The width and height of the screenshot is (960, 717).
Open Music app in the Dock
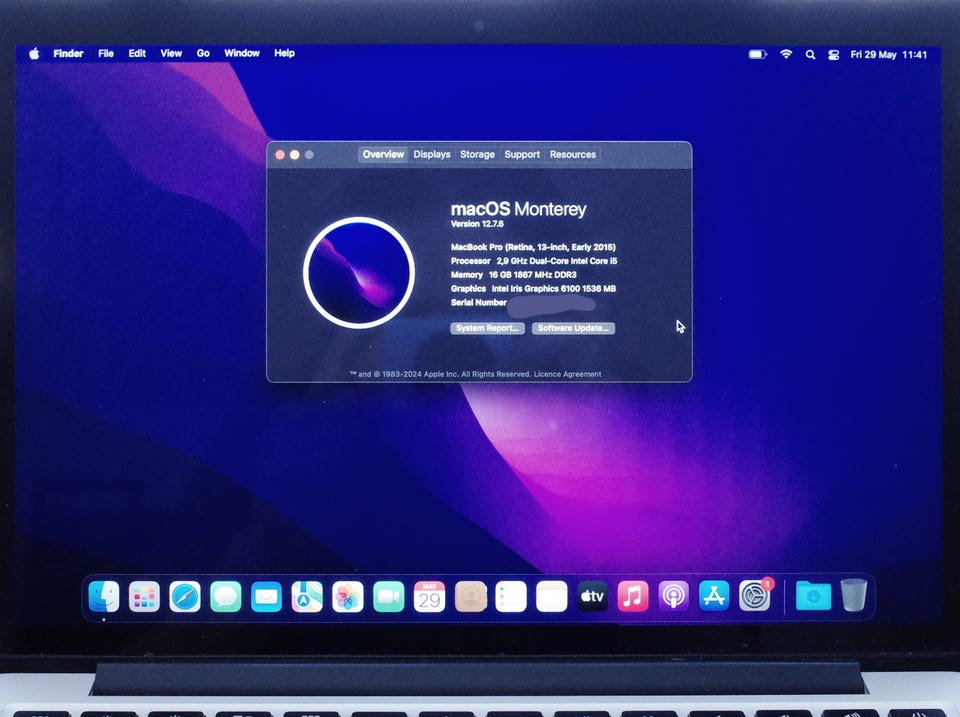click(x=633, y=596)
